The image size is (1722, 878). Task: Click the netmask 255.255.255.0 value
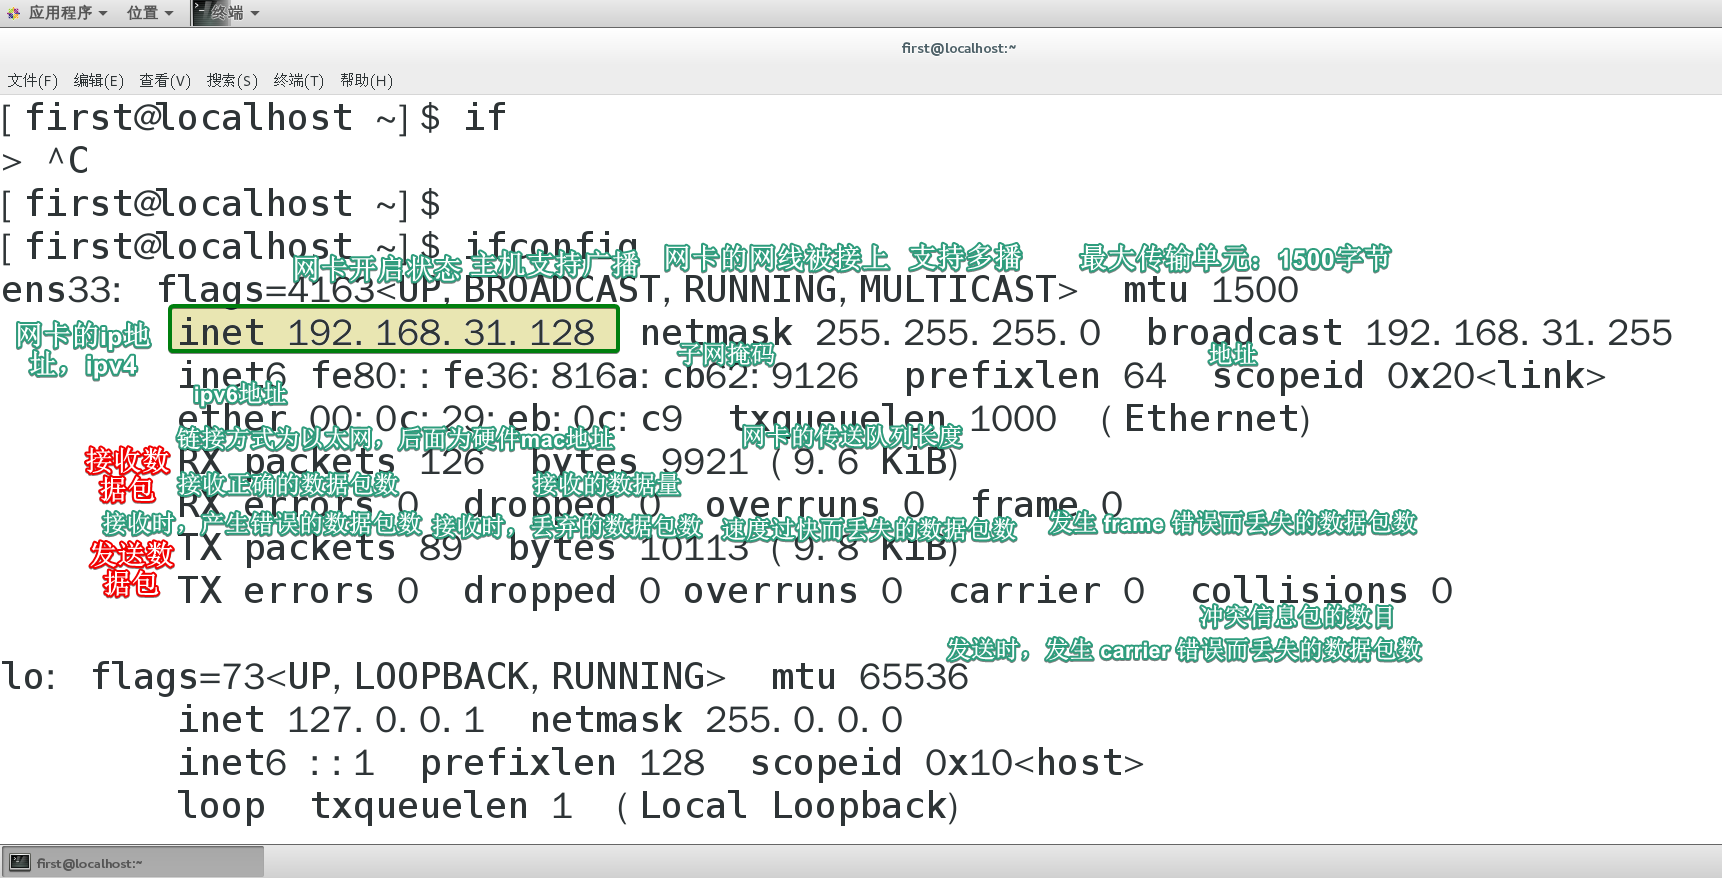870,332
